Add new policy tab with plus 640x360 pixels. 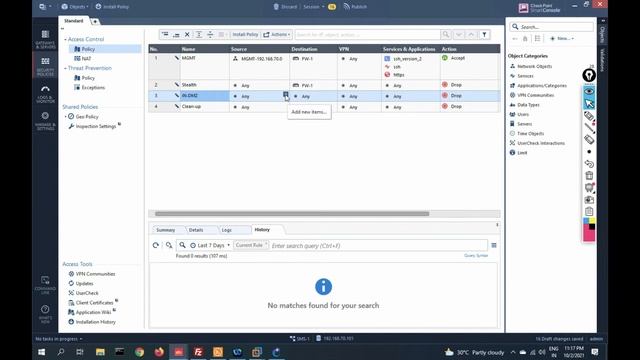pos(95,21)
